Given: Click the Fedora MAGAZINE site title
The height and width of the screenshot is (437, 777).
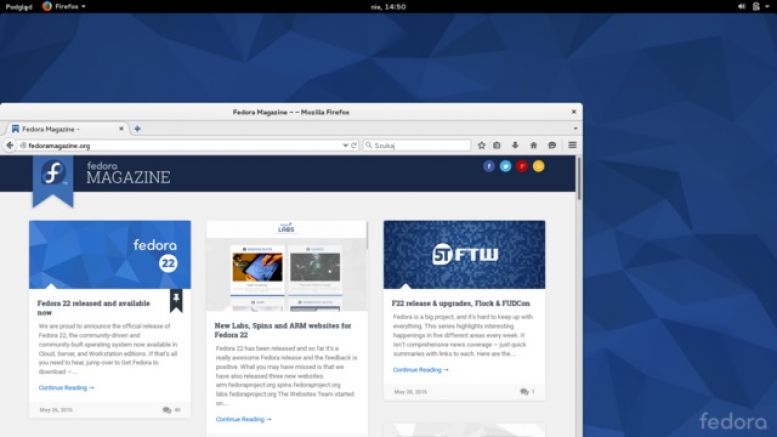Looking at the screenshot, I should pyautogui.click(x=128, y=173).
